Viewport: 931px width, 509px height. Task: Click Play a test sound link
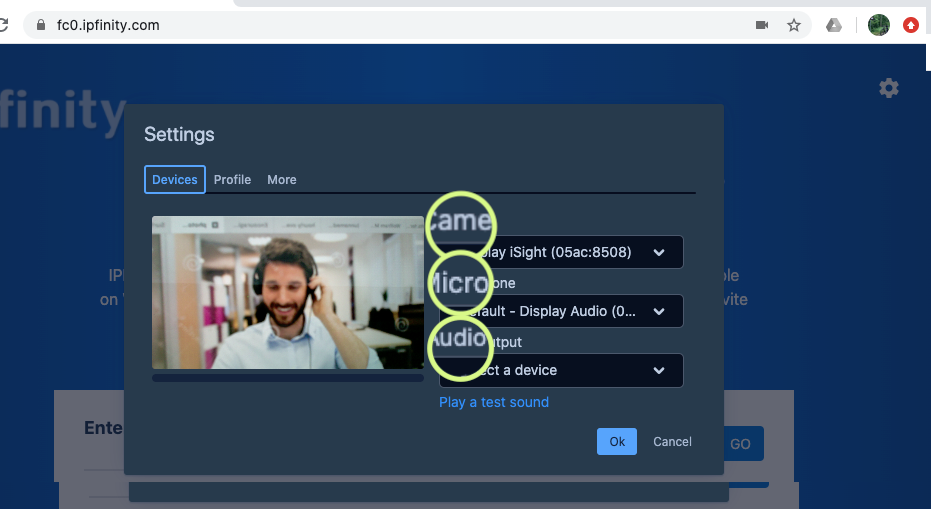(494, 402)
